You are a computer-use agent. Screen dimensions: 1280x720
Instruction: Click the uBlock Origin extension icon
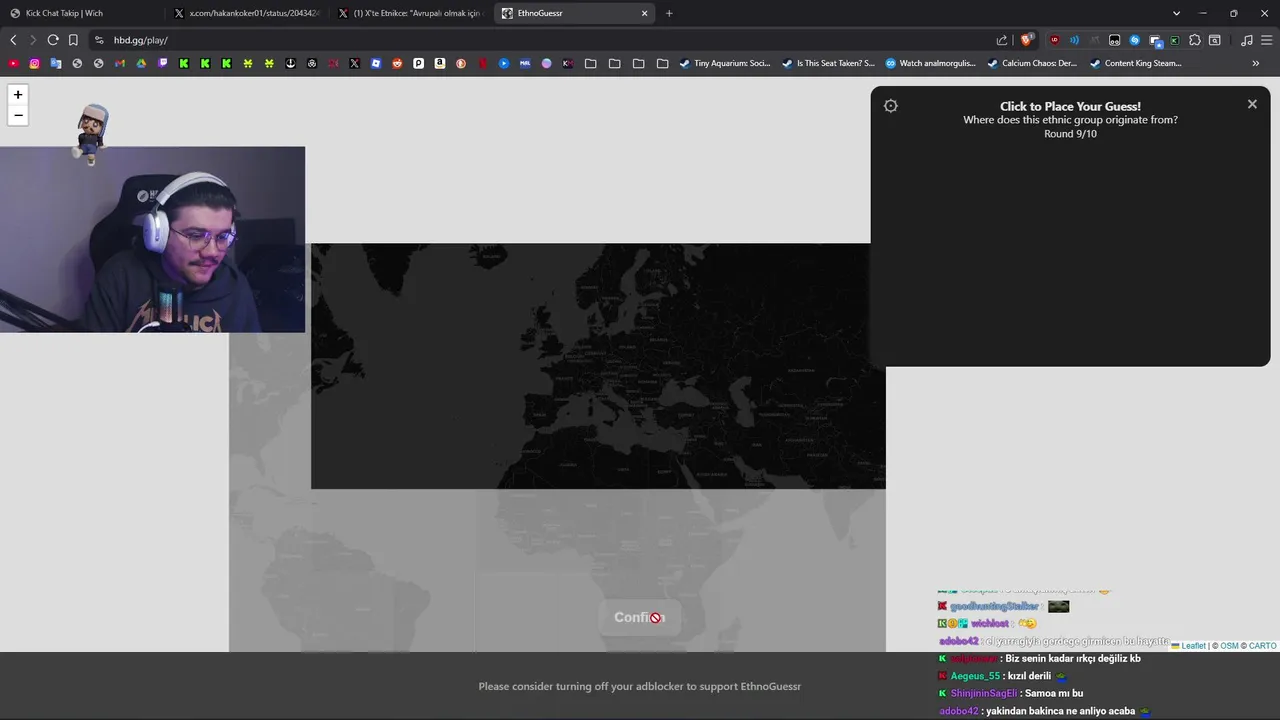pos(1054,40)
